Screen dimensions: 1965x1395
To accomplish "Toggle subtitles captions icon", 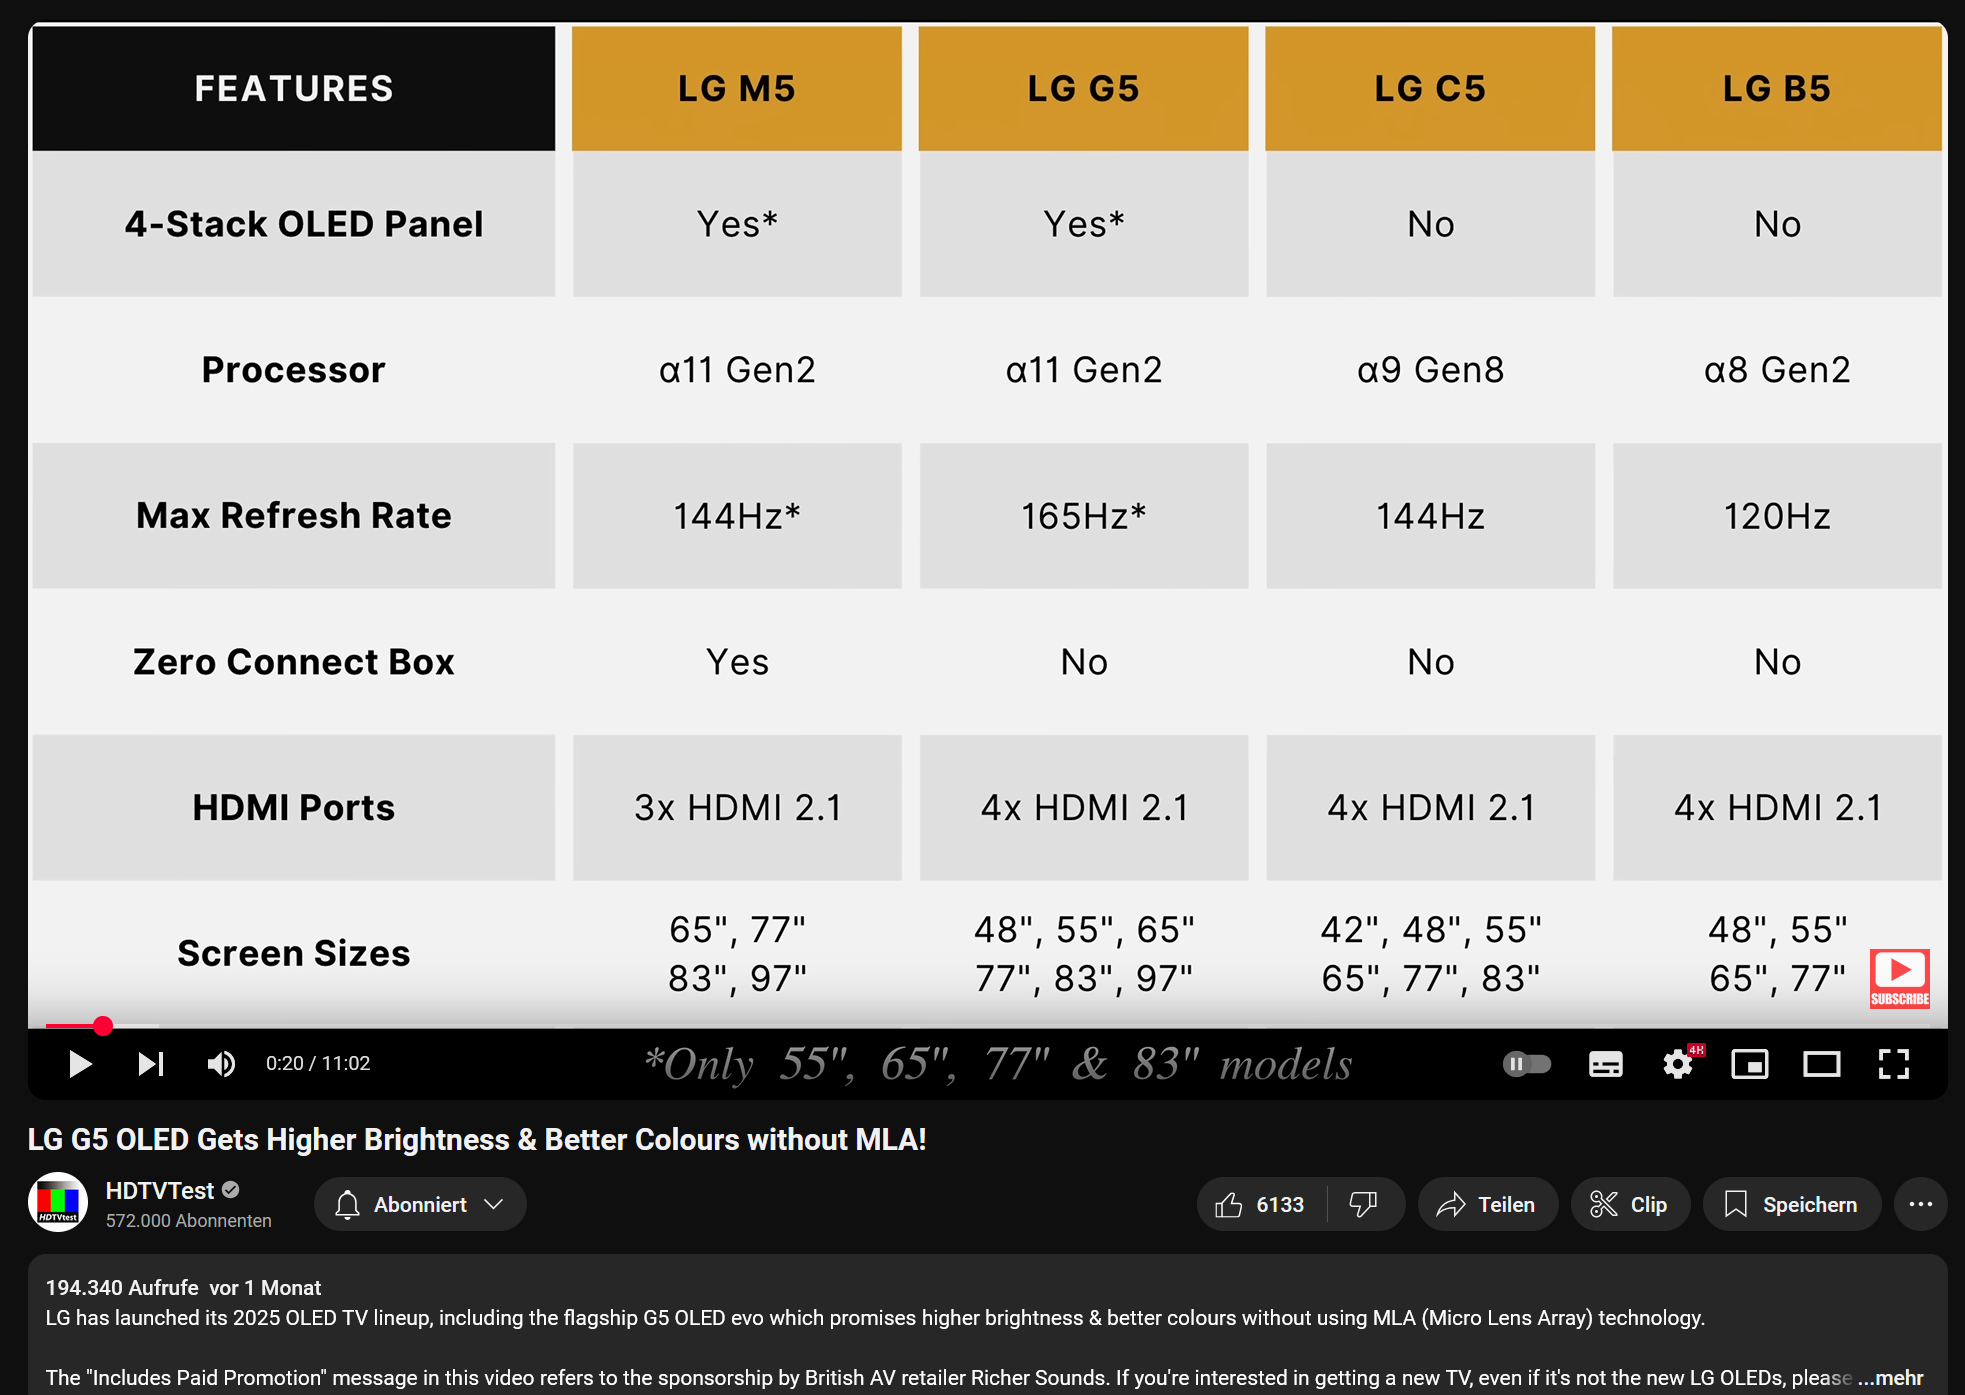I will (x=1605, y=1064).
